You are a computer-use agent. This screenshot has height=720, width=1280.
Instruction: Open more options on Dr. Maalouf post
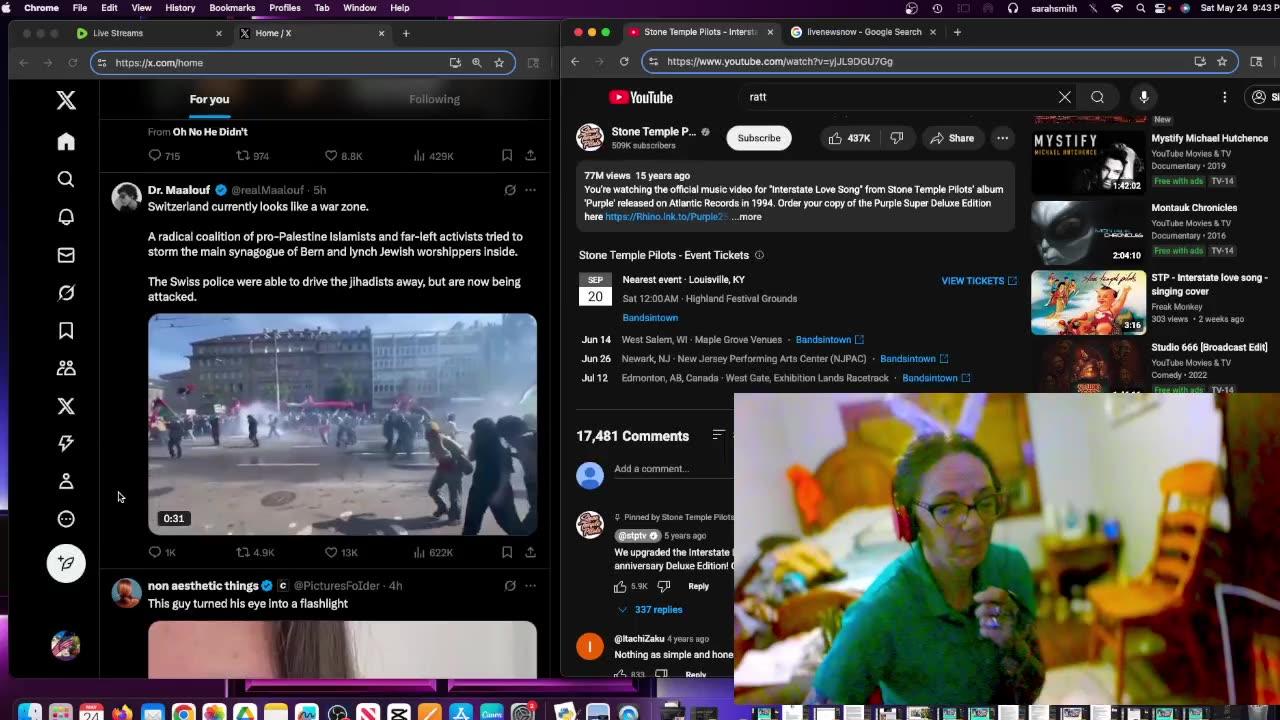coord(530,190)
